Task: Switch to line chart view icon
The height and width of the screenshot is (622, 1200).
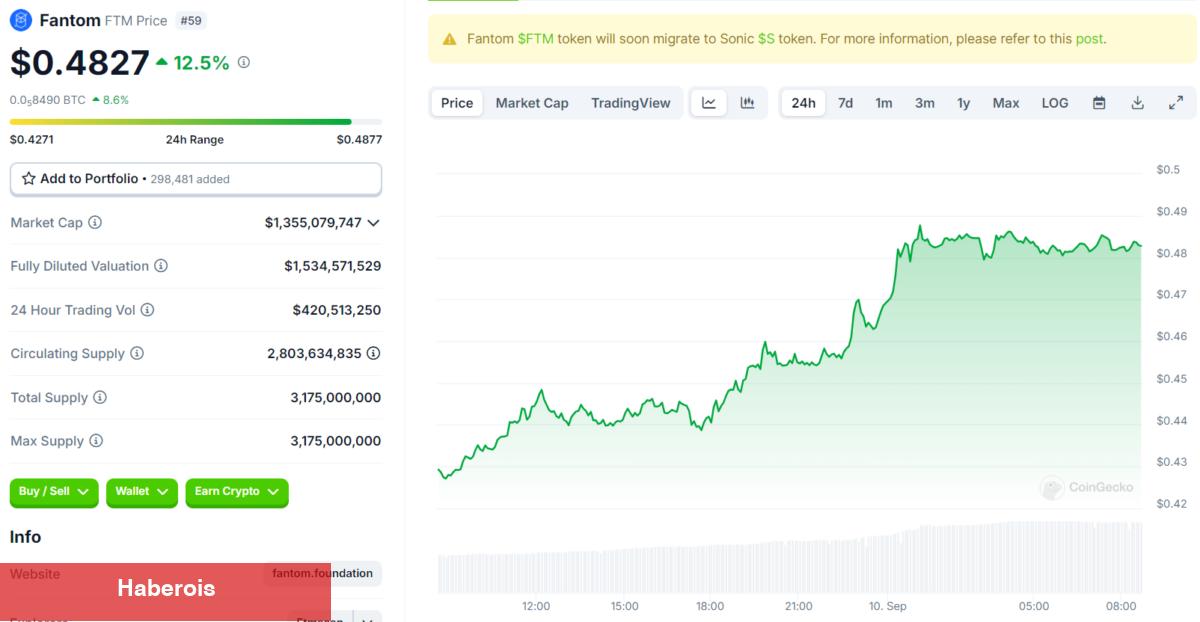Action: tap(709, 103)
